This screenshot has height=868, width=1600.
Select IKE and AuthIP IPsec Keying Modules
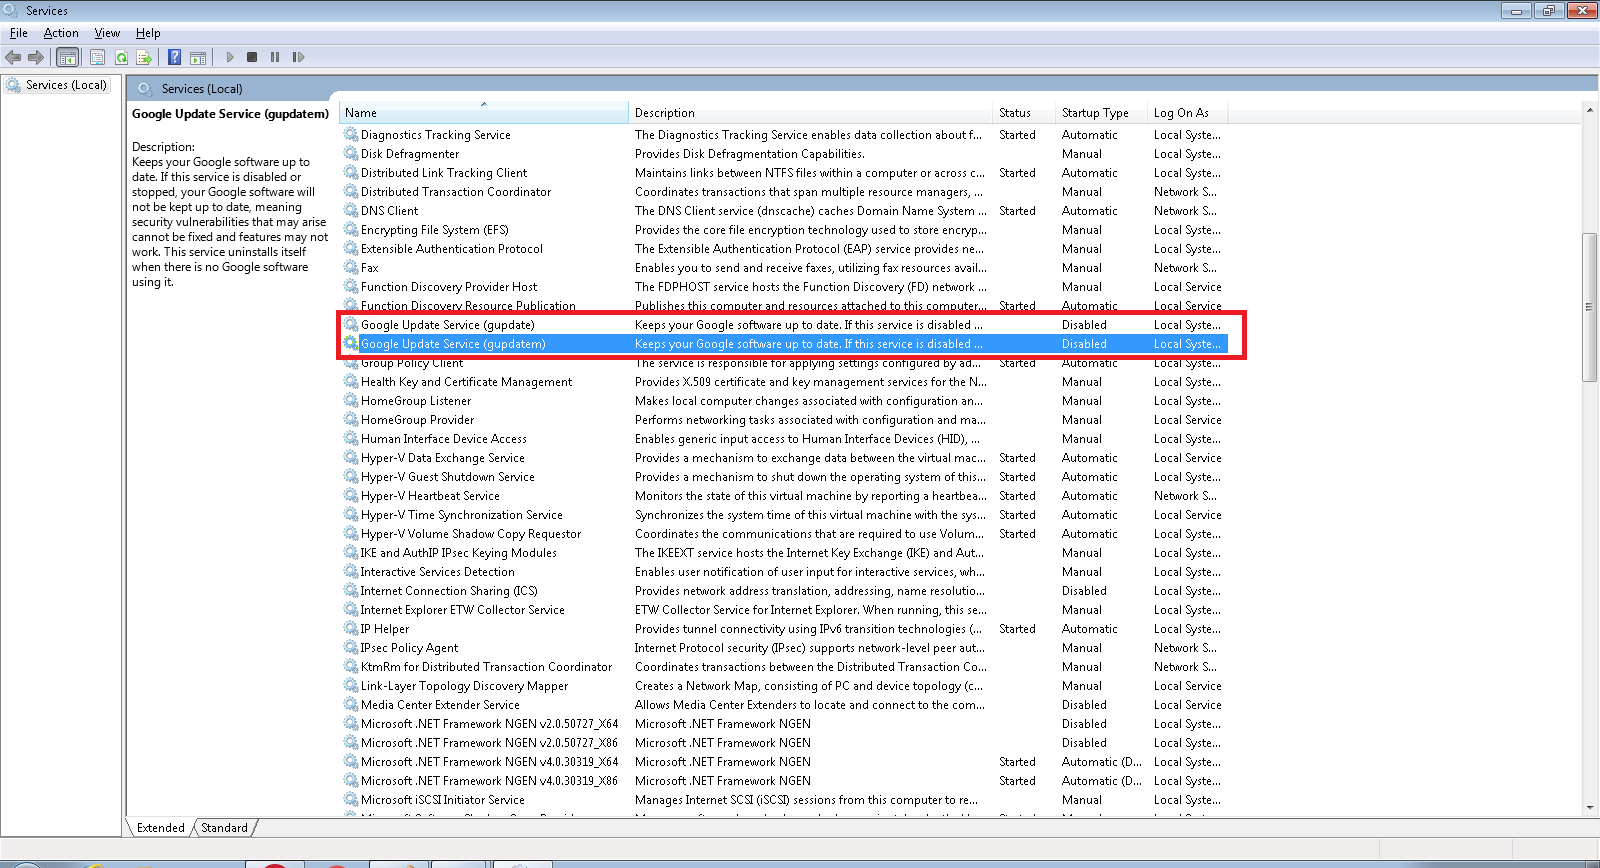tap(459, 553)
